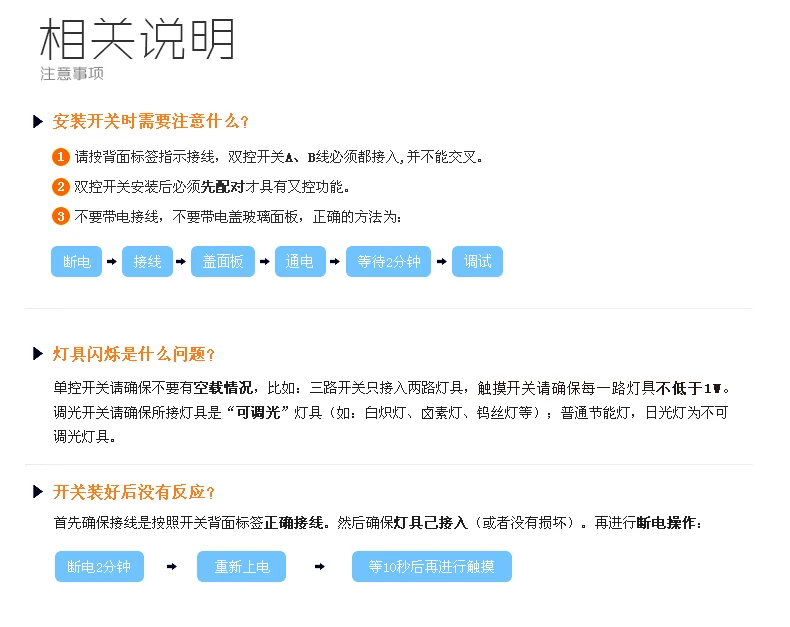
Task: Select the 接线 step button
Action: 147,262
